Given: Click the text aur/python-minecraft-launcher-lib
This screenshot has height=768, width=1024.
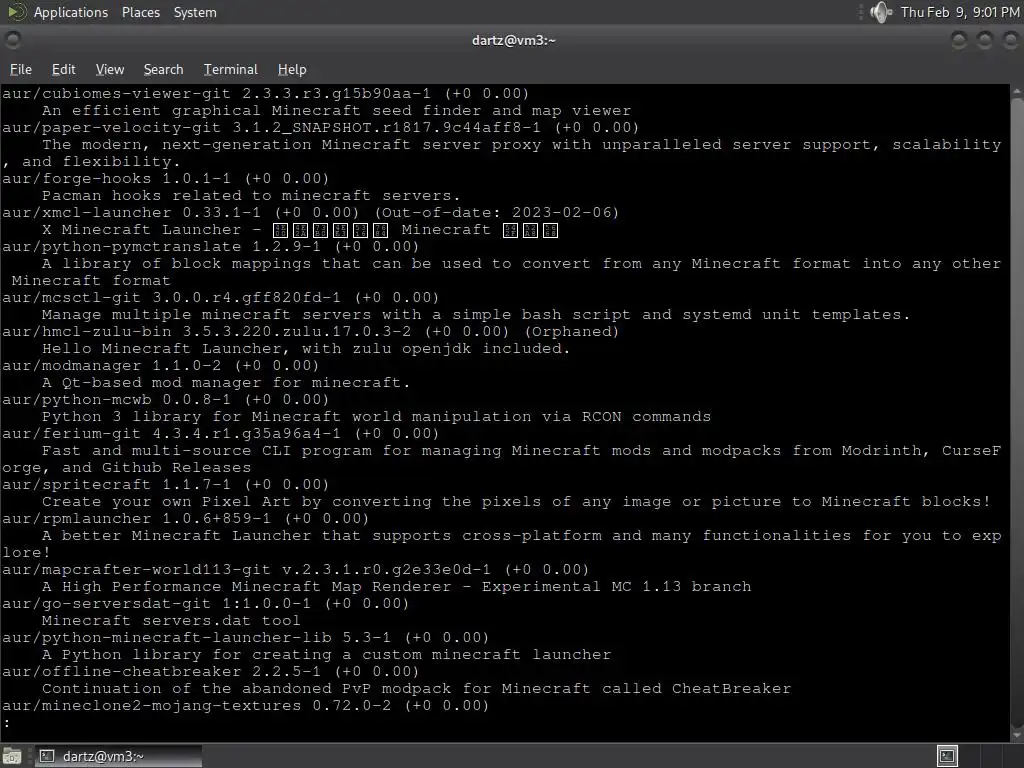Looking at the screenshot, I should coord(167,637).
